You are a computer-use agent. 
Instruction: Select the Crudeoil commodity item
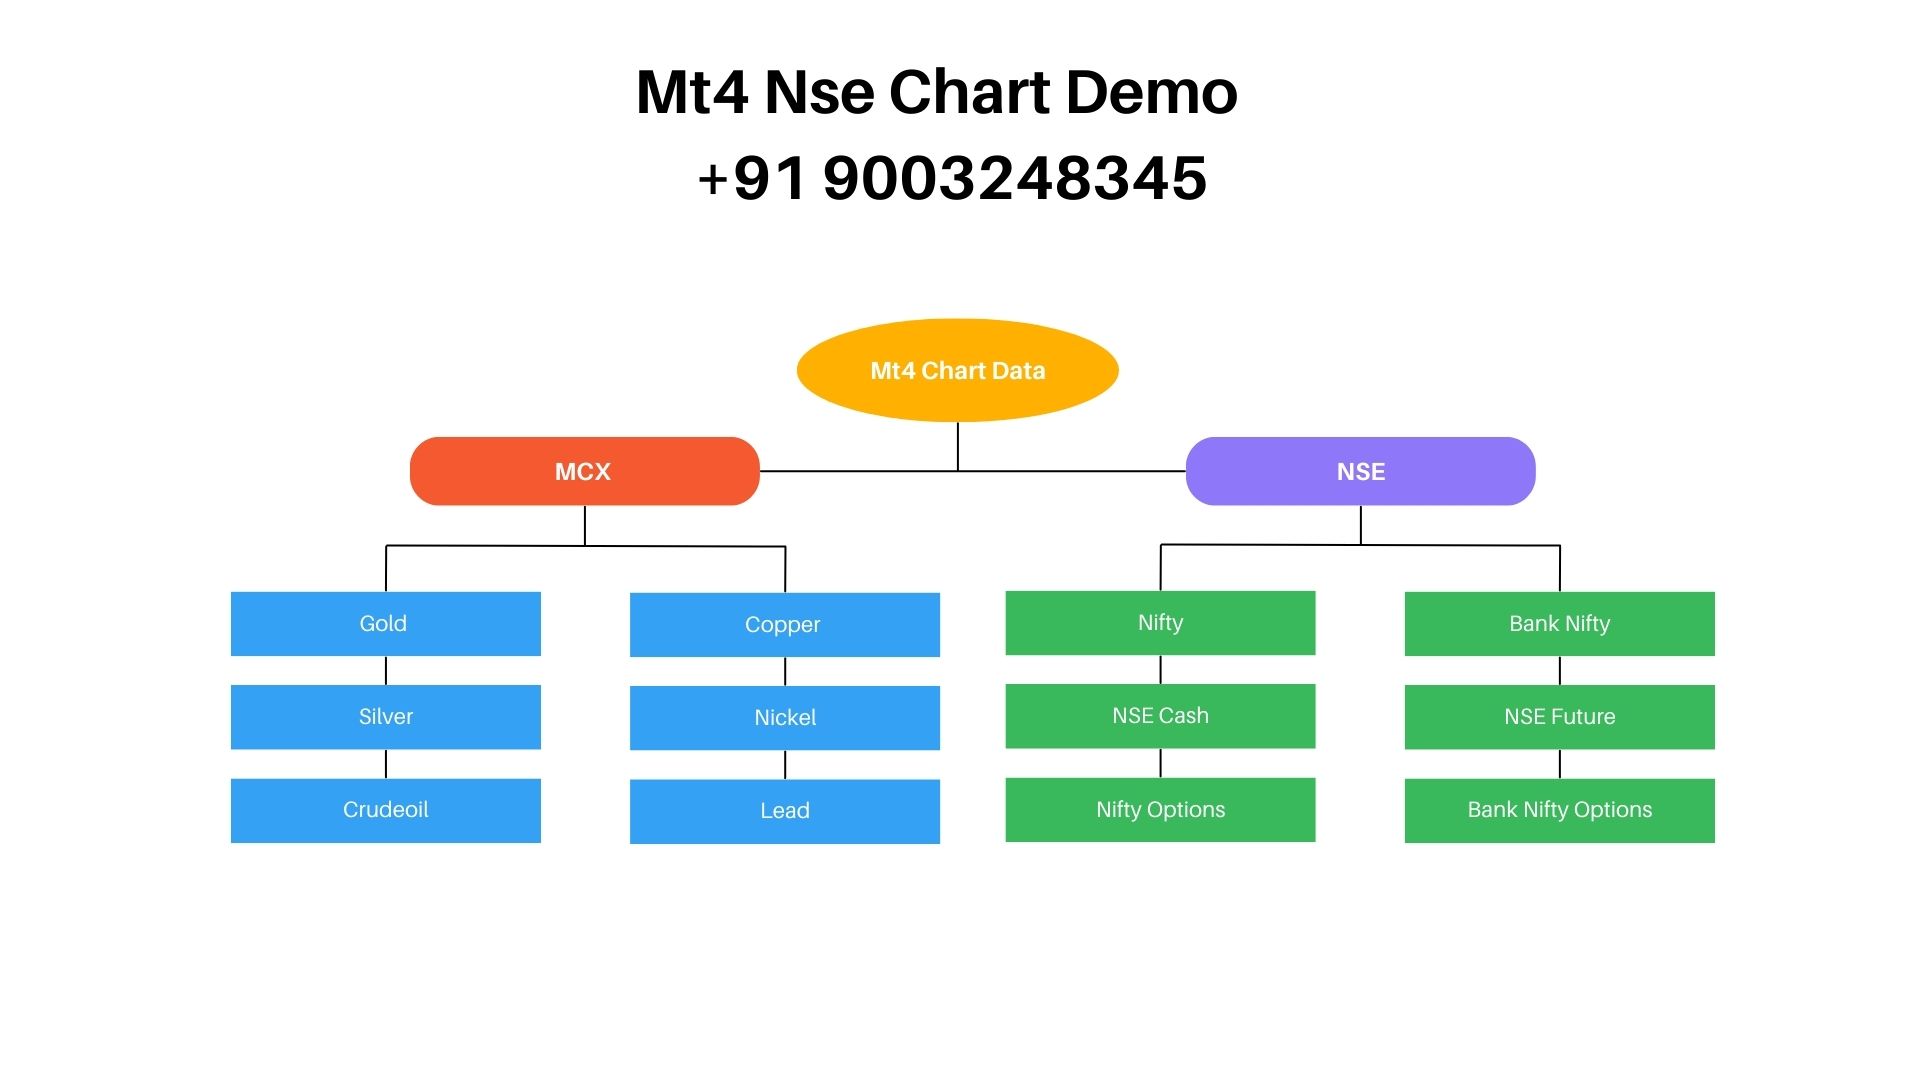[386, 808]
